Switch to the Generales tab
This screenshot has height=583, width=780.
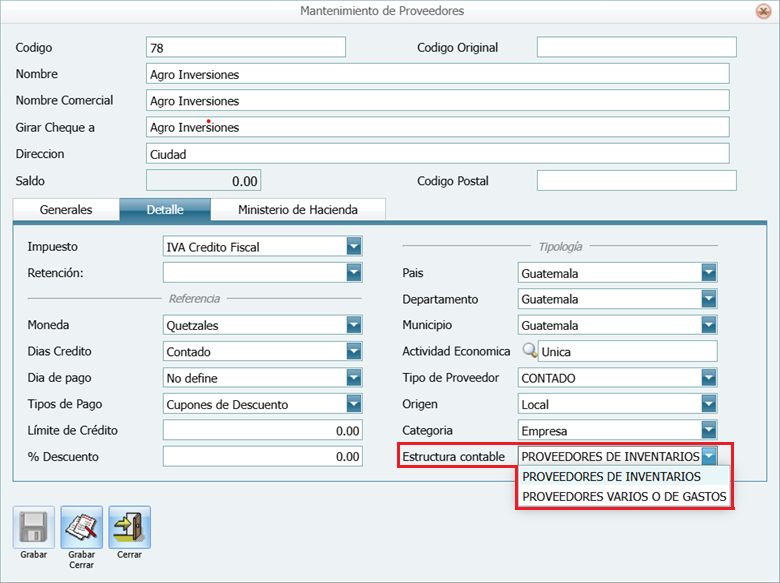click(x=66, y=209)
